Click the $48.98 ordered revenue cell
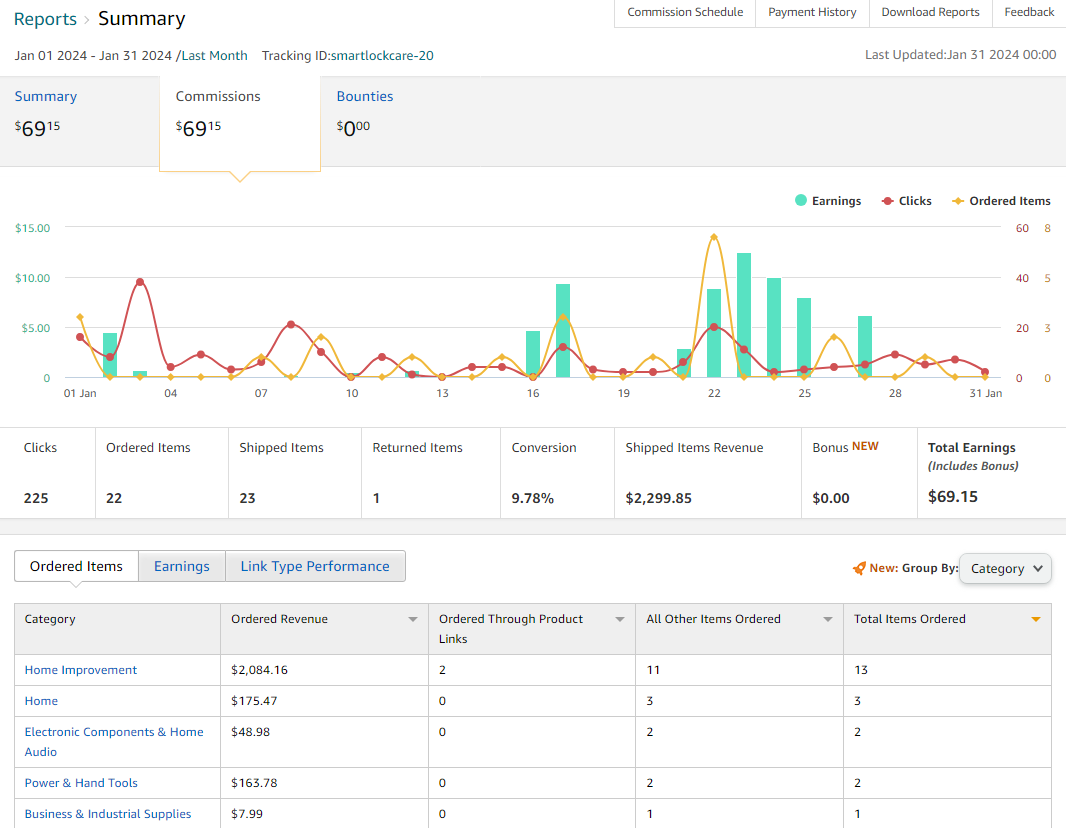The width and height of the screenshot is (1066, 828). pyautogui.click(x=250, y=732)
